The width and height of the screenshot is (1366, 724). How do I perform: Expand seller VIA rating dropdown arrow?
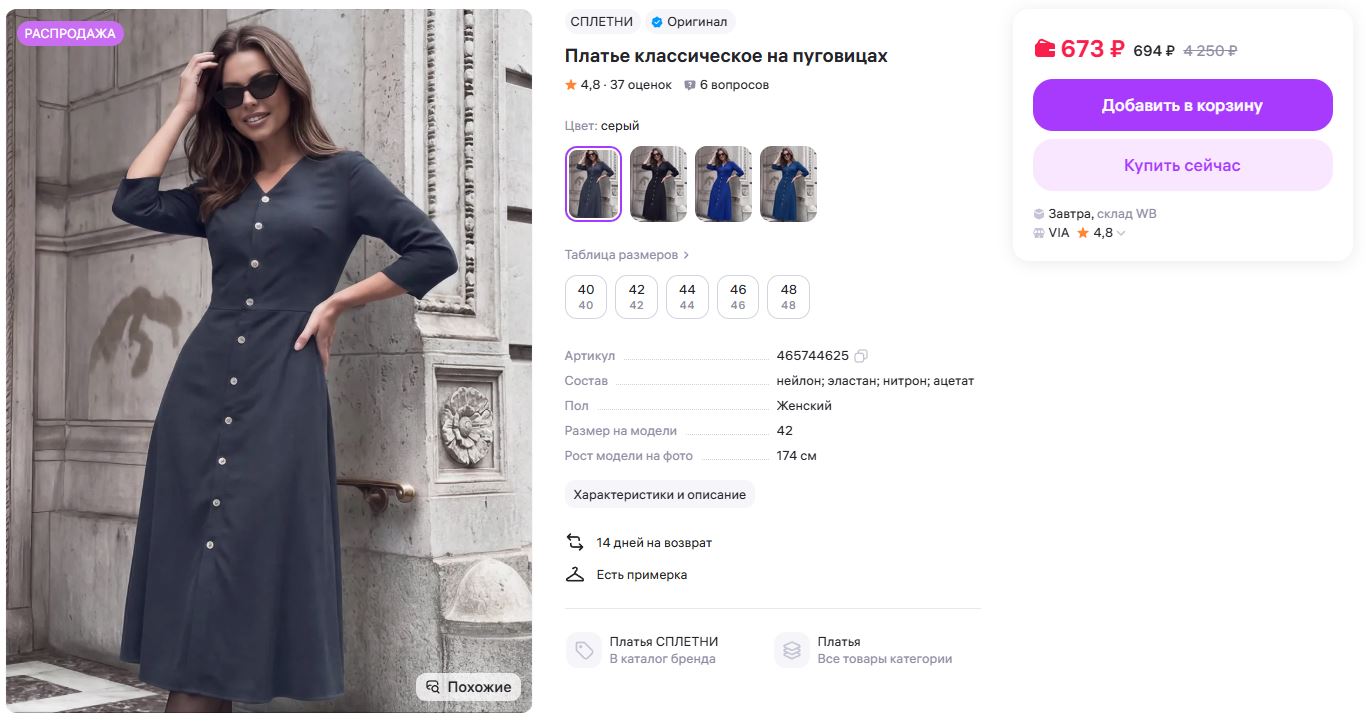[1121, 233]
